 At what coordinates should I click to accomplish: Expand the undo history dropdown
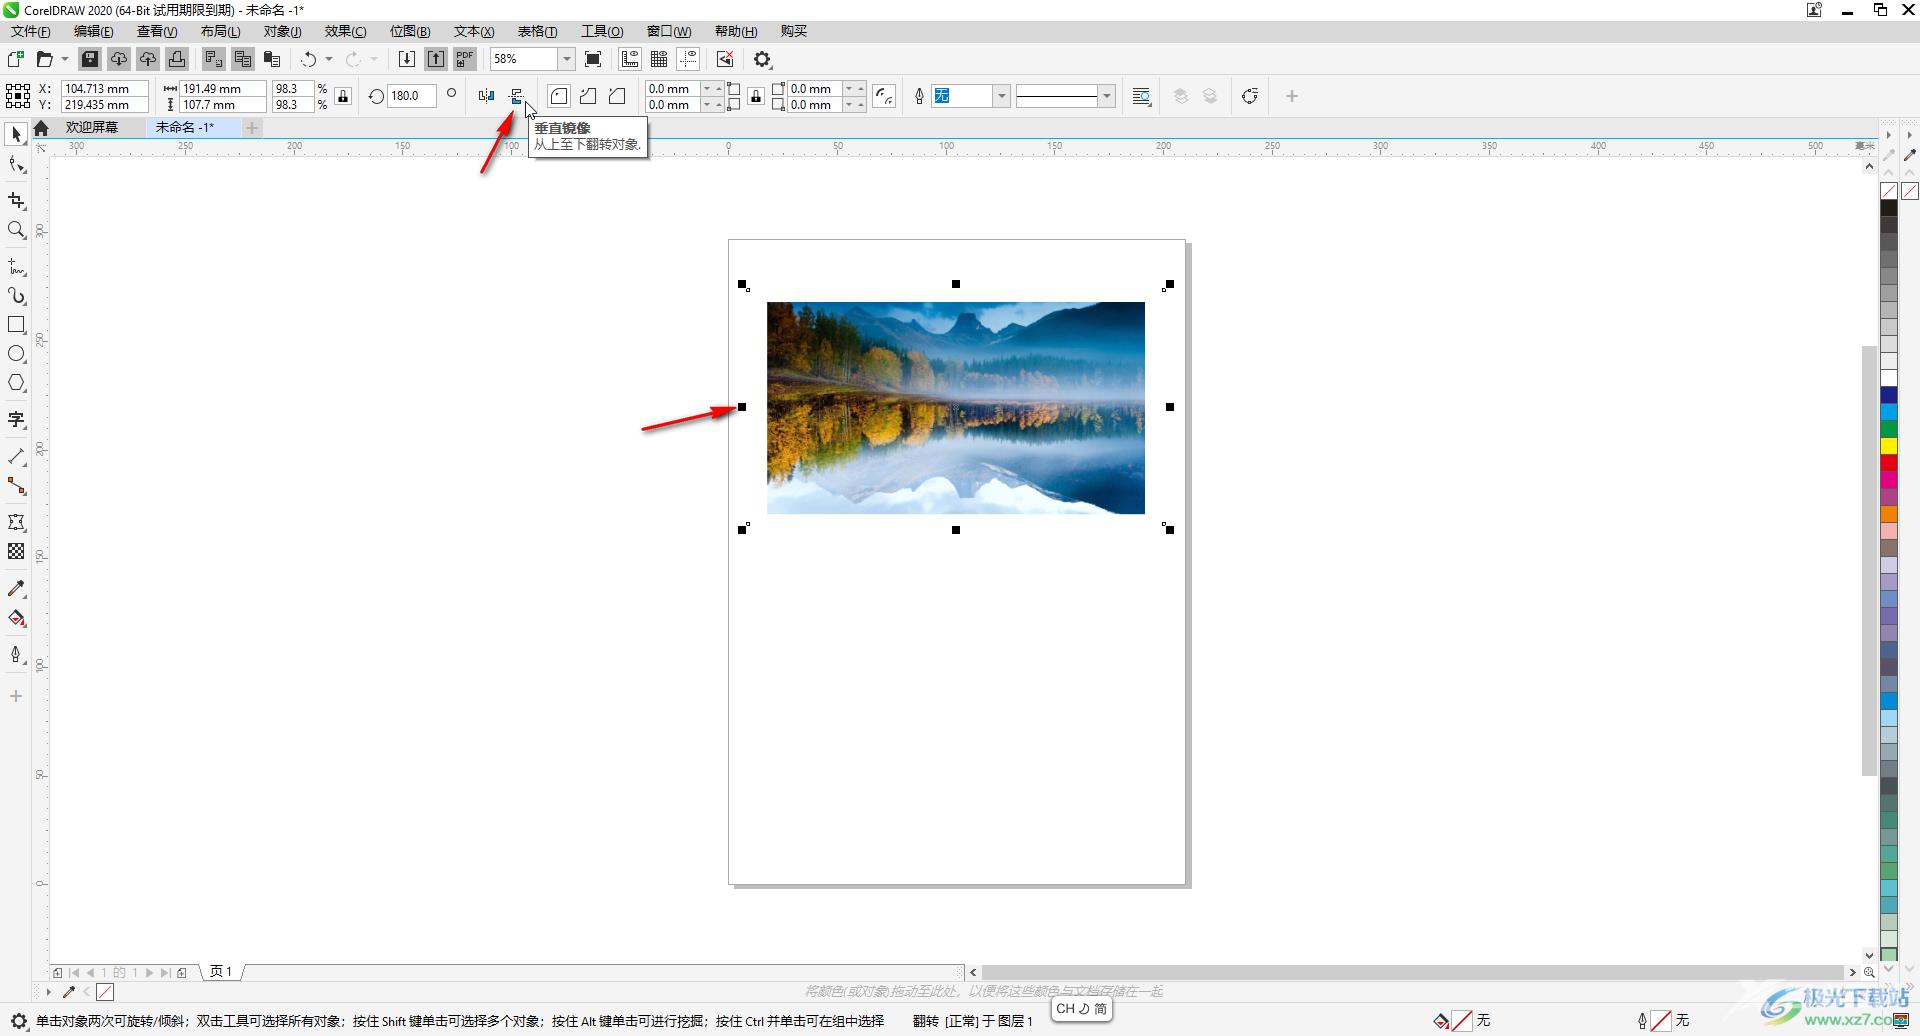tap(329, 59)
